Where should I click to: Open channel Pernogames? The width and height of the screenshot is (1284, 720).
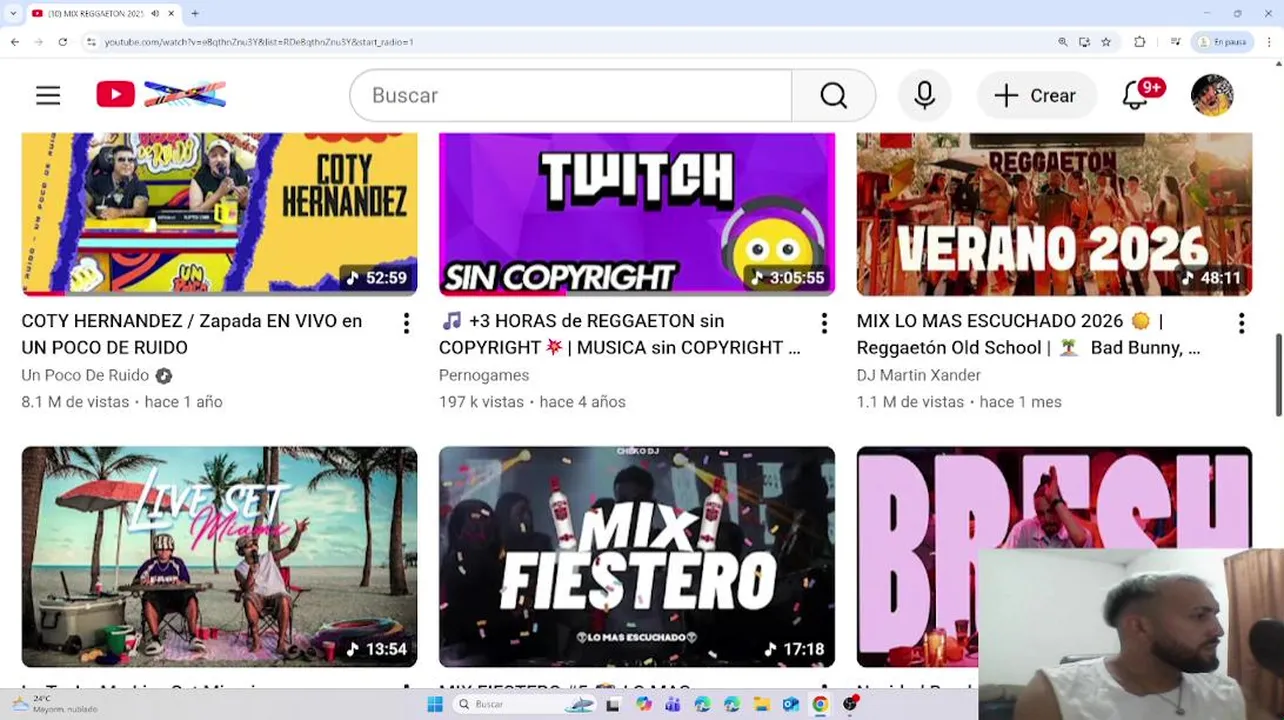pyautogui.click(x=484, y=375)
